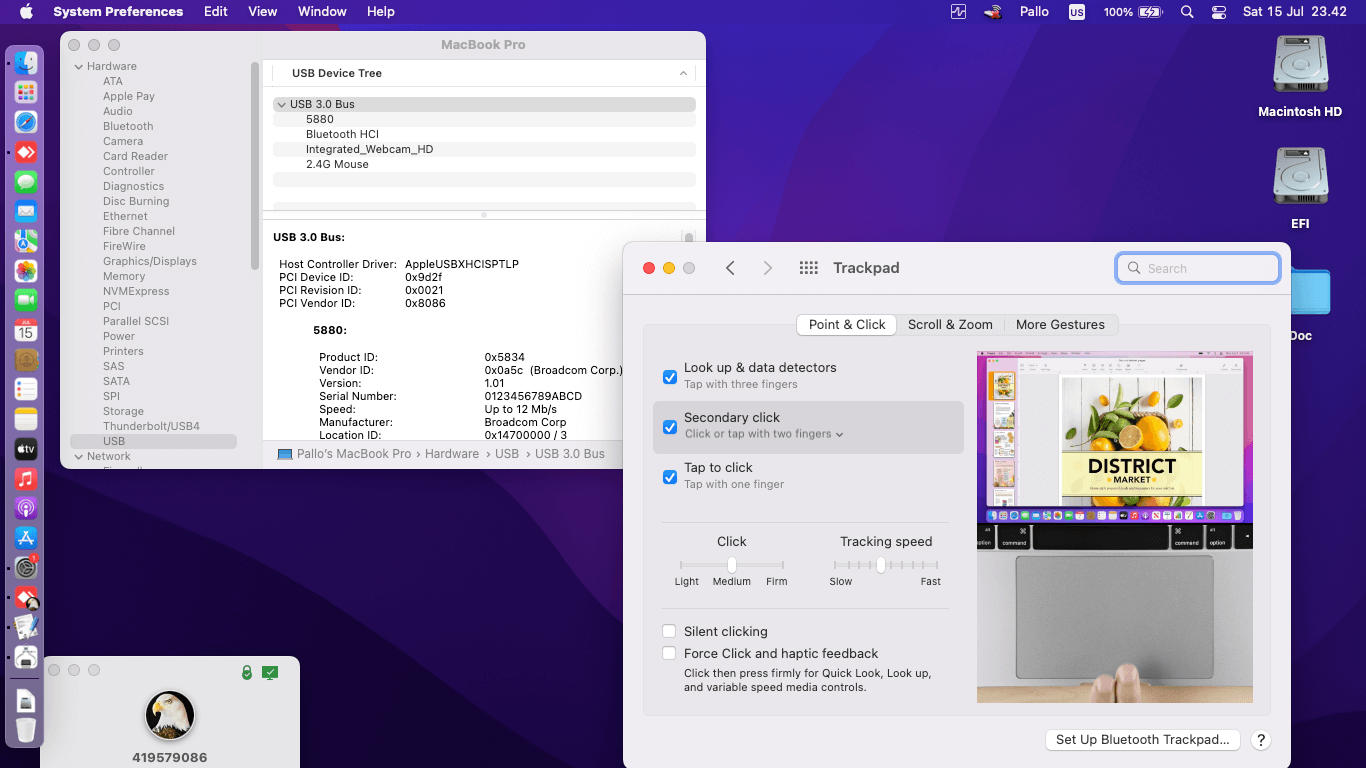Switch to the Scroll & Zoom tab
This screenshot has width=1366, height=768.
coord(950,324)
